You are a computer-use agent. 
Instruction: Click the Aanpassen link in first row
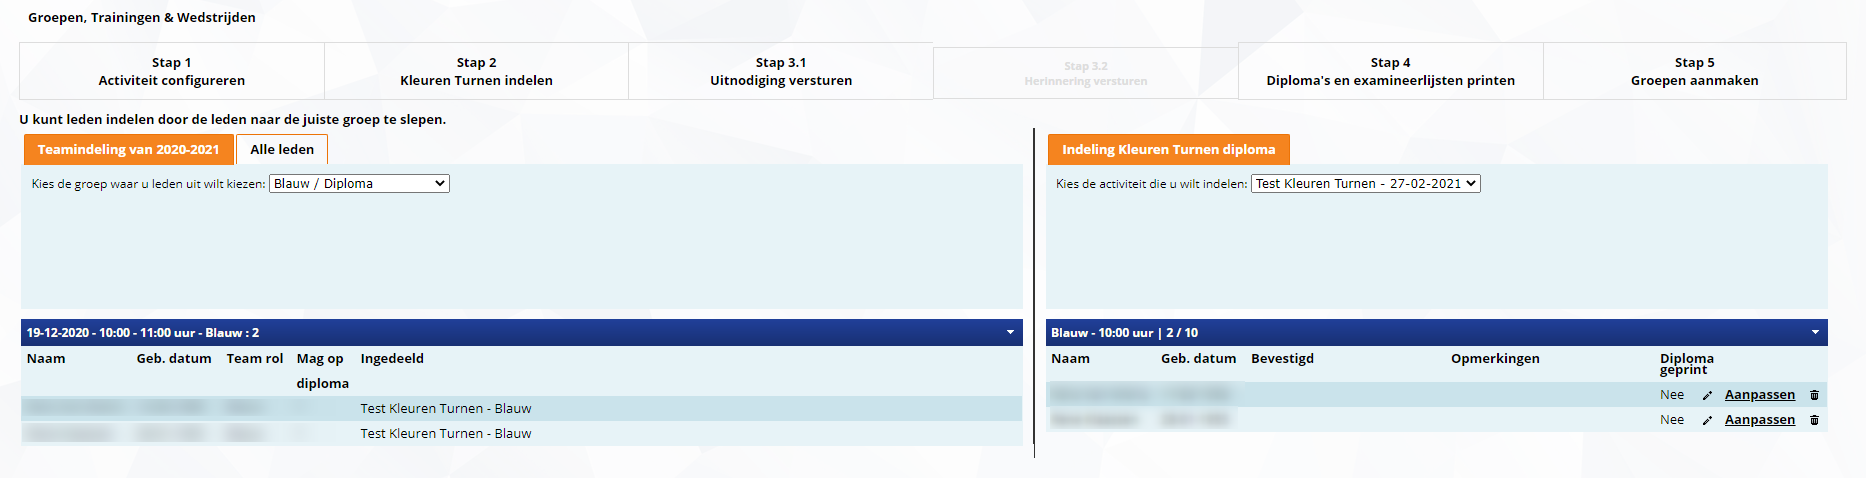(x=1759, y=395)
